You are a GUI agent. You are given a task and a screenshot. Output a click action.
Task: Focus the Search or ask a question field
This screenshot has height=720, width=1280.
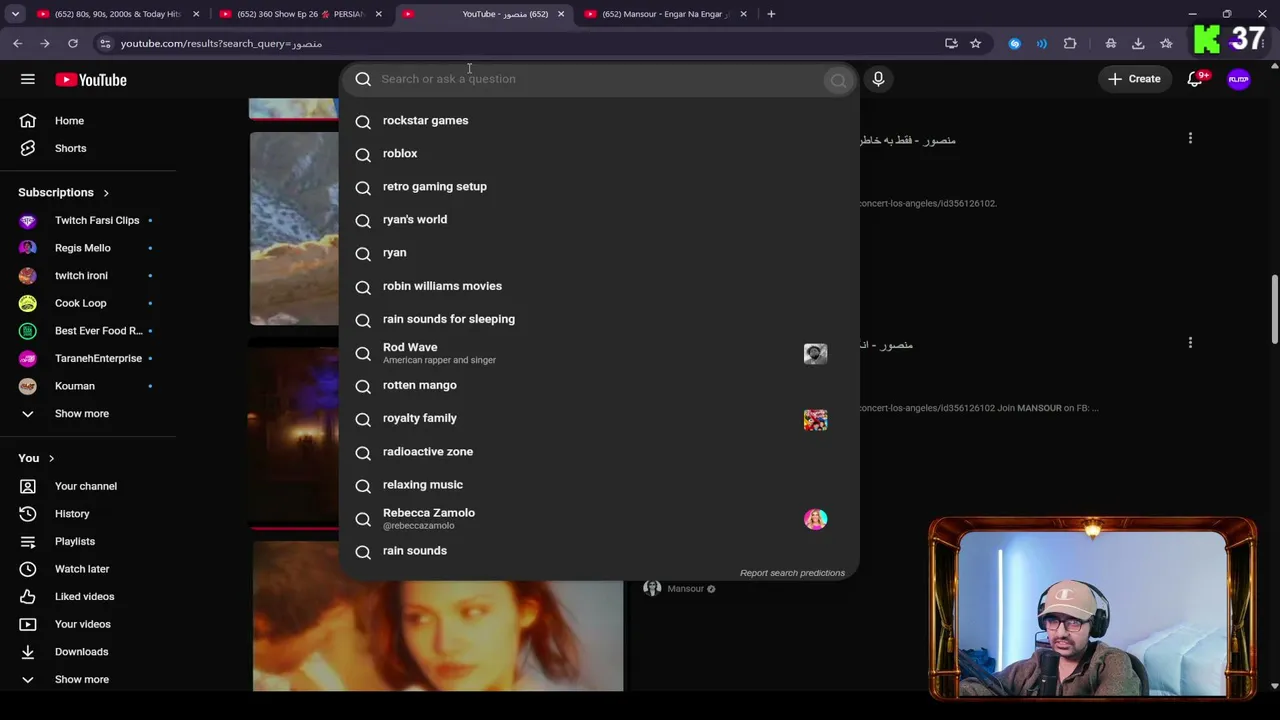pyautogui.click(x=600, y=79)
